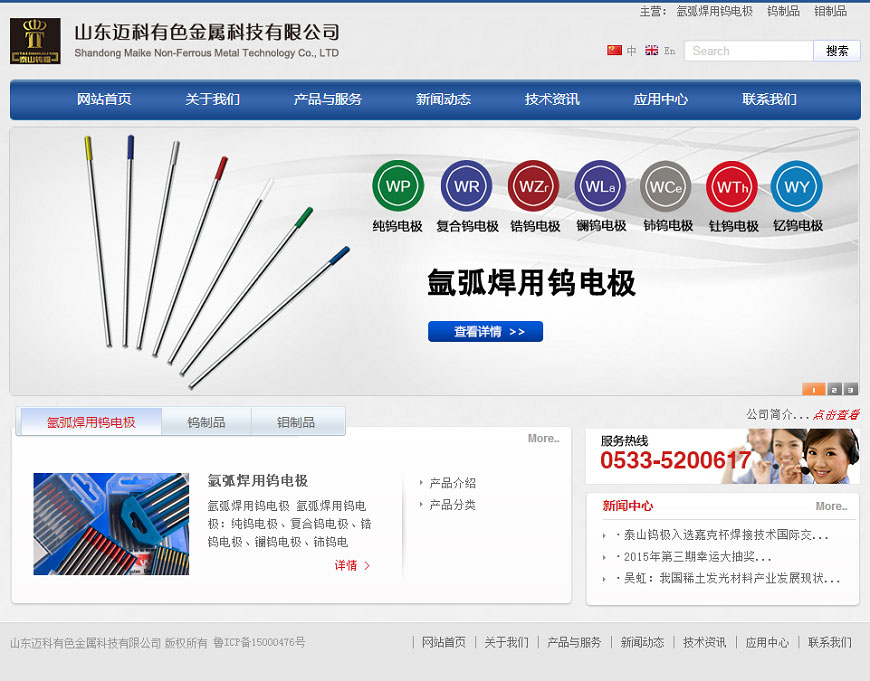This screenshot has height=681, width=870.
Task: Click the company crown logo
Action: point(35,41)
